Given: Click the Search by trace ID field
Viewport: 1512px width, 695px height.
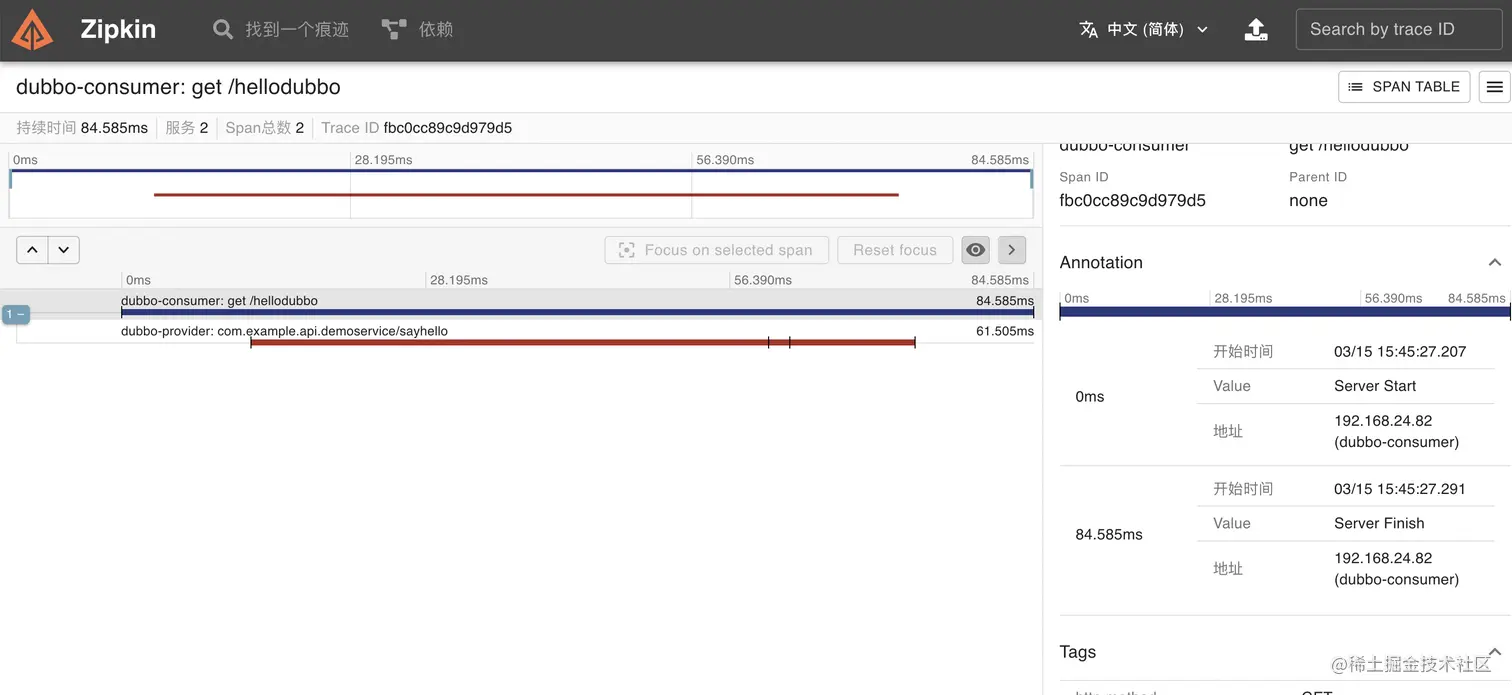Looking at the screenshot, I should 1398,30.
